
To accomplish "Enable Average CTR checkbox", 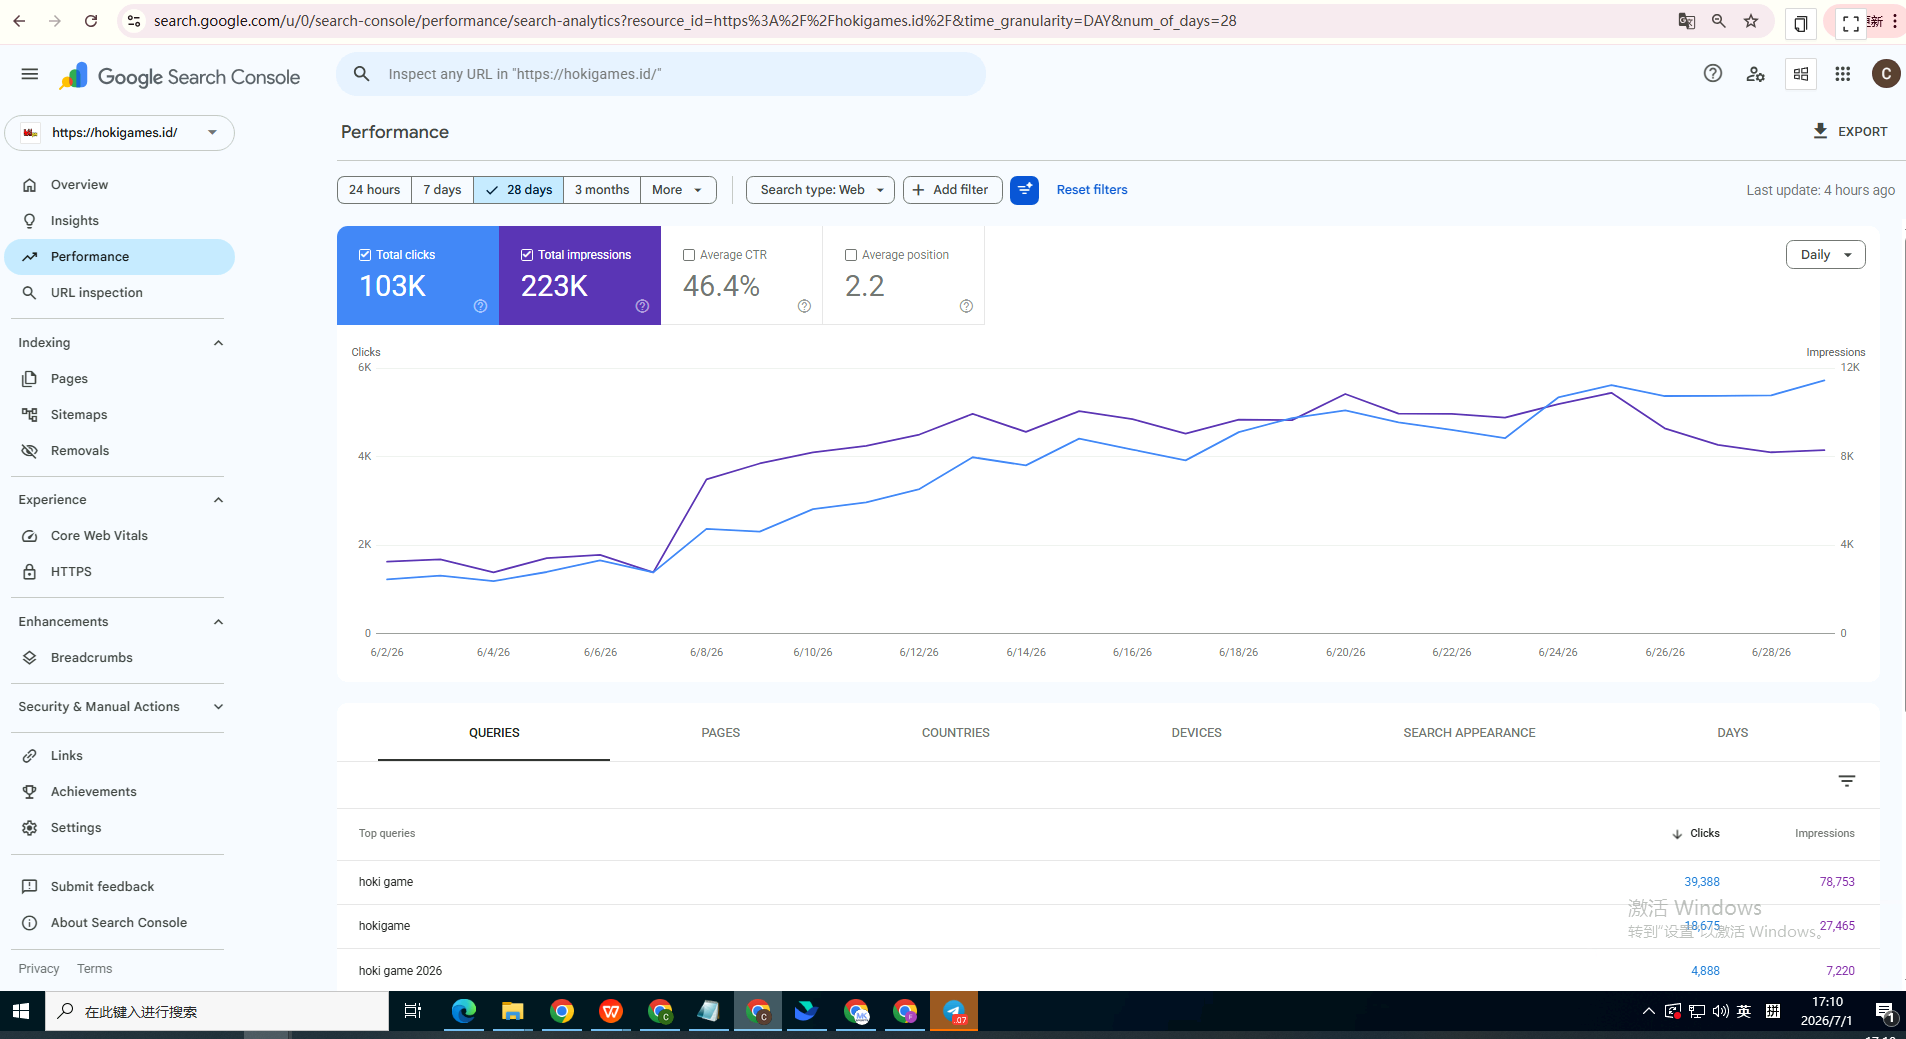I will [x=689, y=255].
